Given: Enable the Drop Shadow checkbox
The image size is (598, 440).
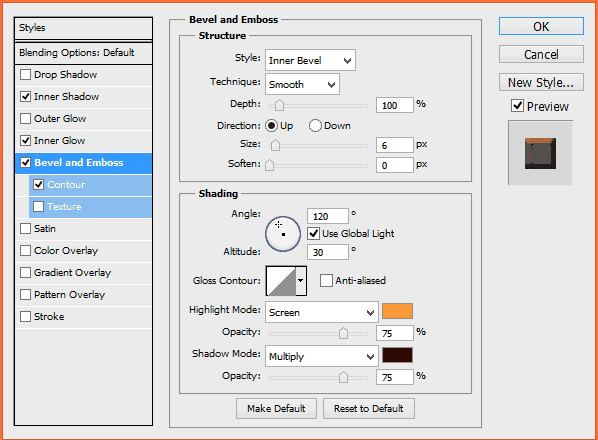Looking at the screenshot, I should [x=26, y=74].
